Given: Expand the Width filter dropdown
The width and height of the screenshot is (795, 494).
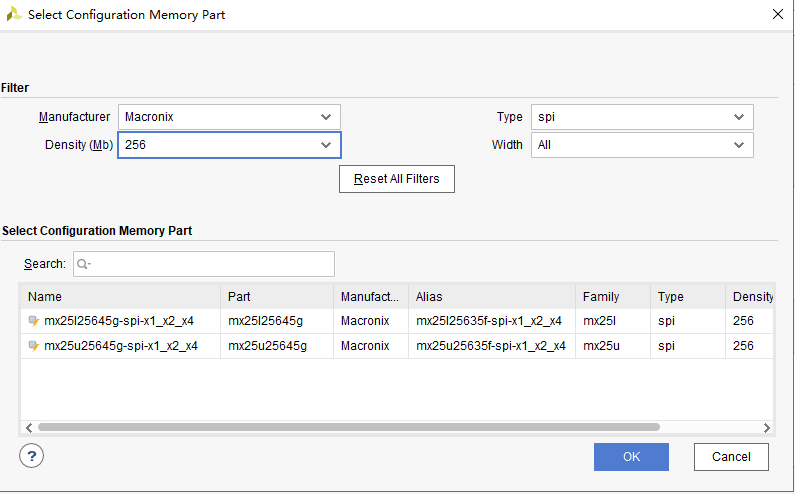Looking at the screenshot, I should [x=641, y=145].
